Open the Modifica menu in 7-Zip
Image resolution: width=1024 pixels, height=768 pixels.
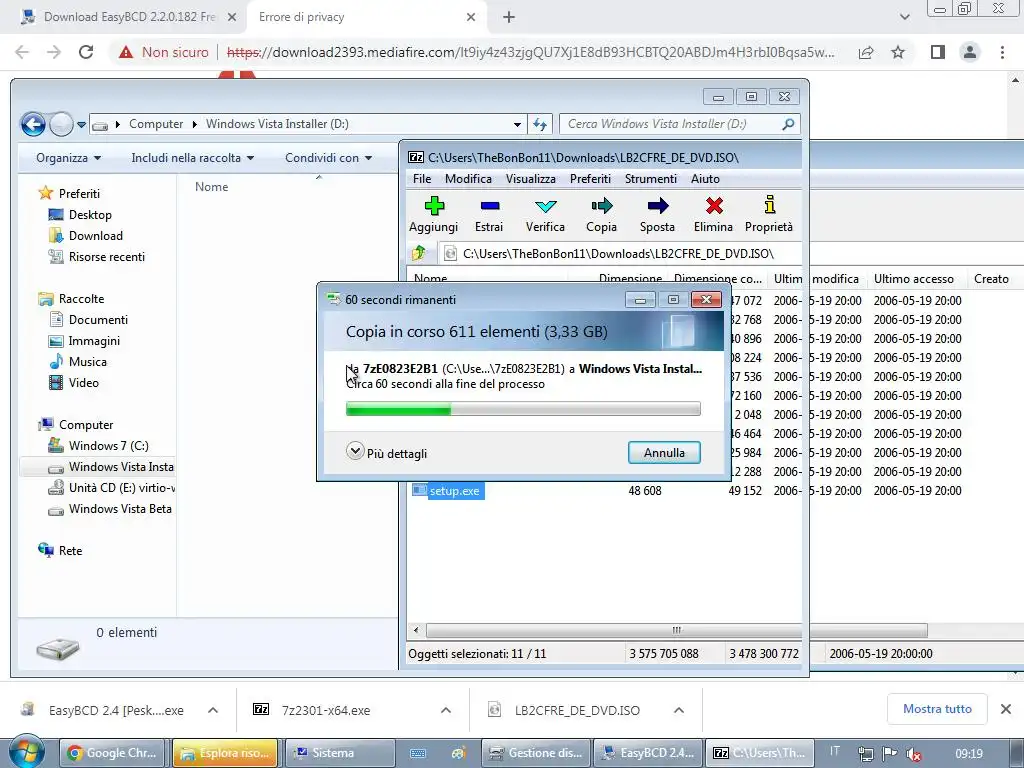468,179
